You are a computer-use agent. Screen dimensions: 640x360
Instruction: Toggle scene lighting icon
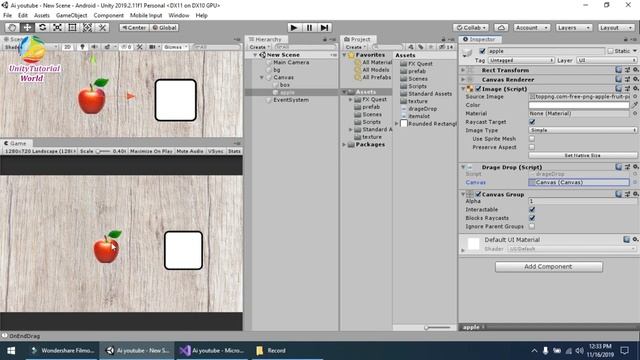[x=82, y=47]
